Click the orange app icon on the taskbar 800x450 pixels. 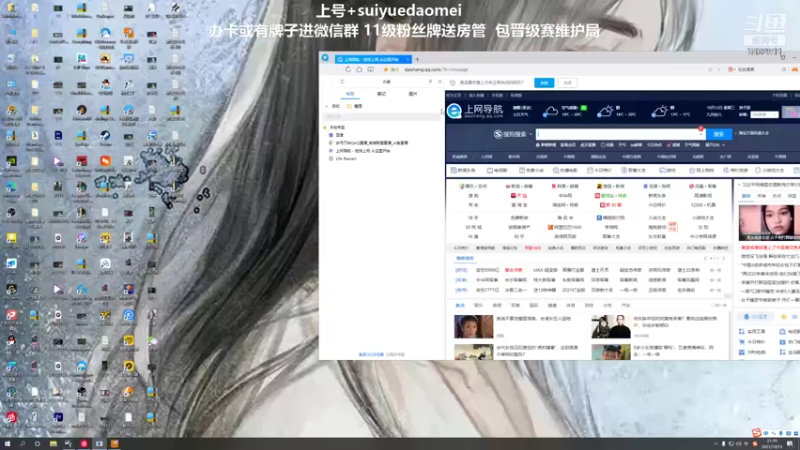115,444
